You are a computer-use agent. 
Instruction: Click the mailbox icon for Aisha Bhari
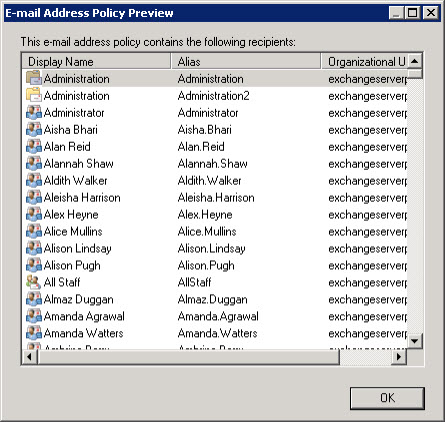point(34,129)
